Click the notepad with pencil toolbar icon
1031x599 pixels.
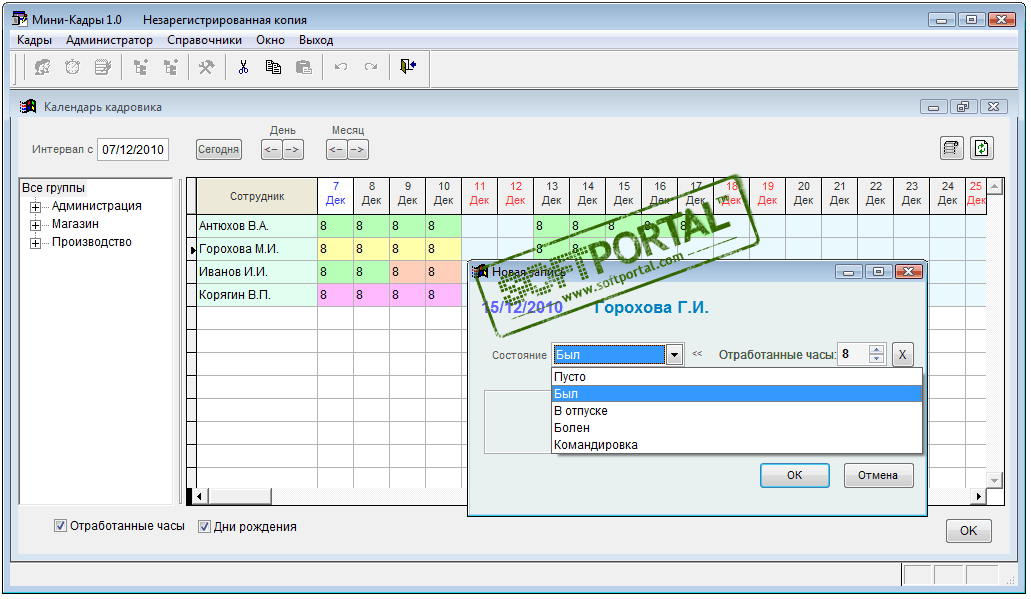(103, 67)
